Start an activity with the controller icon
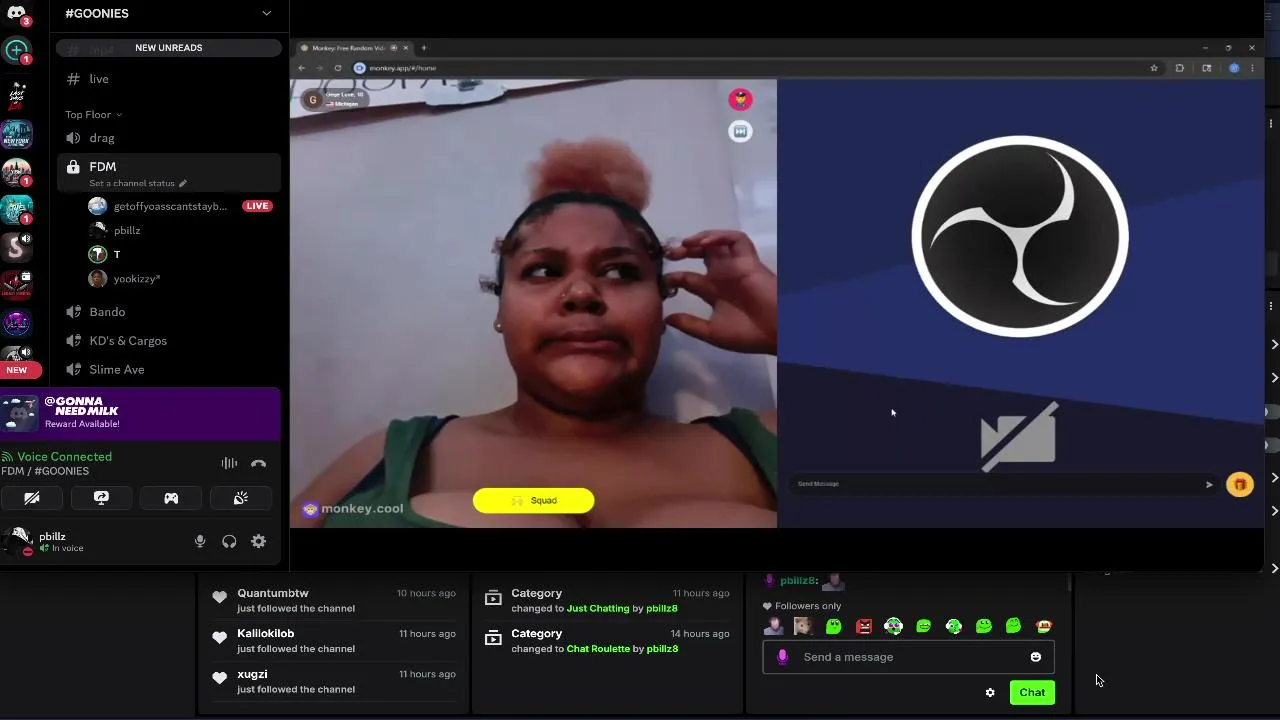 point(171,498)
